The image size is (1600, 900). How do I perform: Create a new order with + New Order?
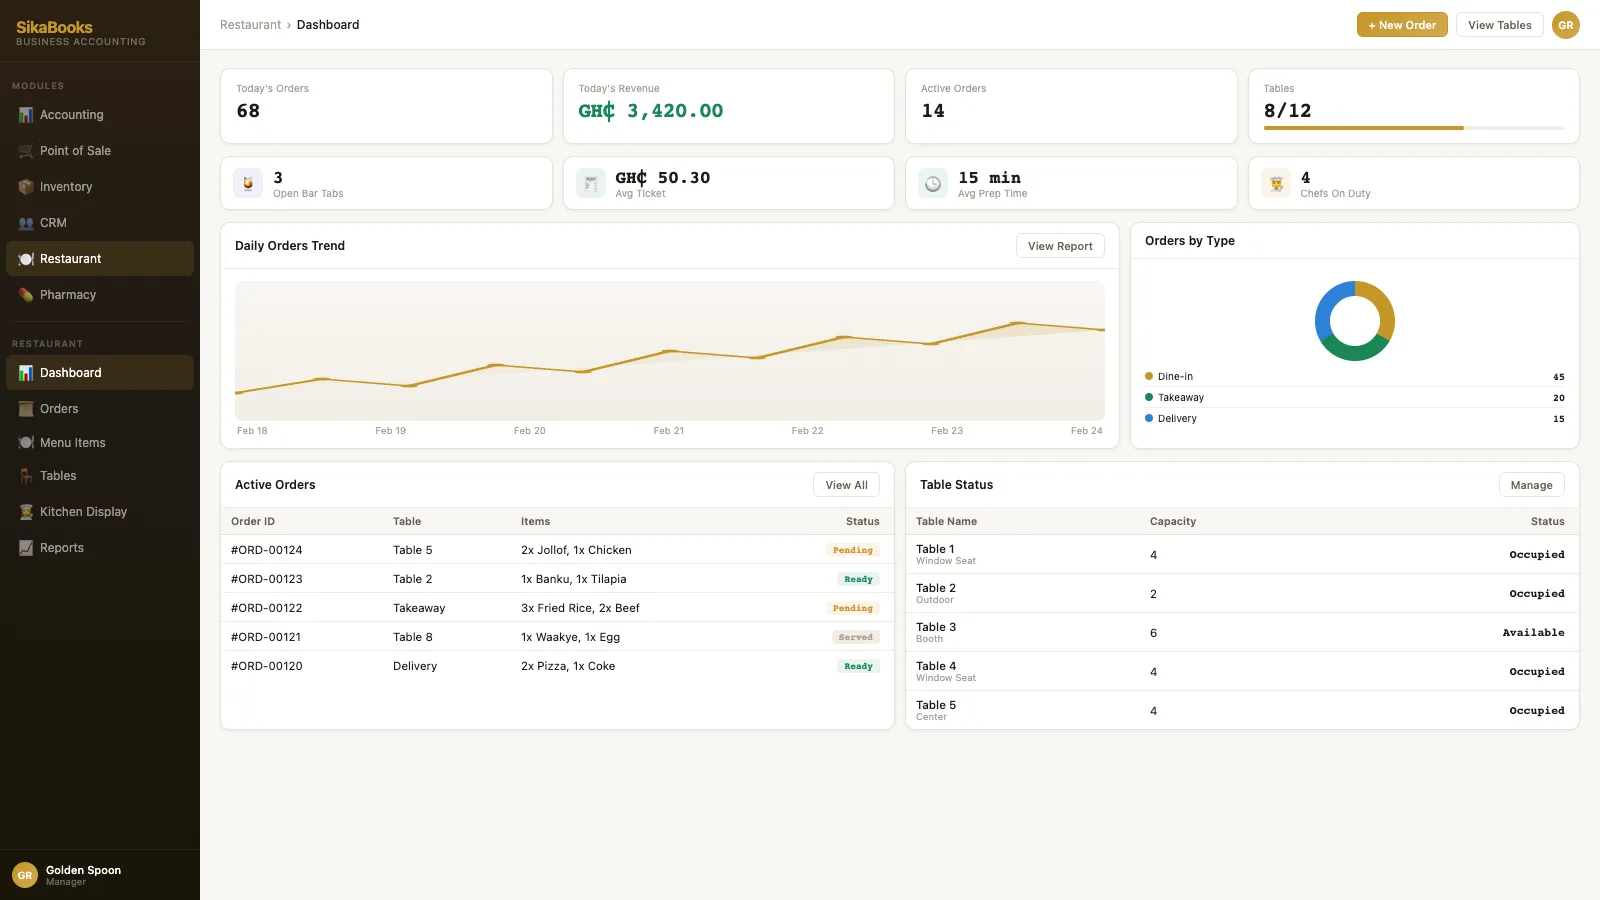pos(1402,25)
